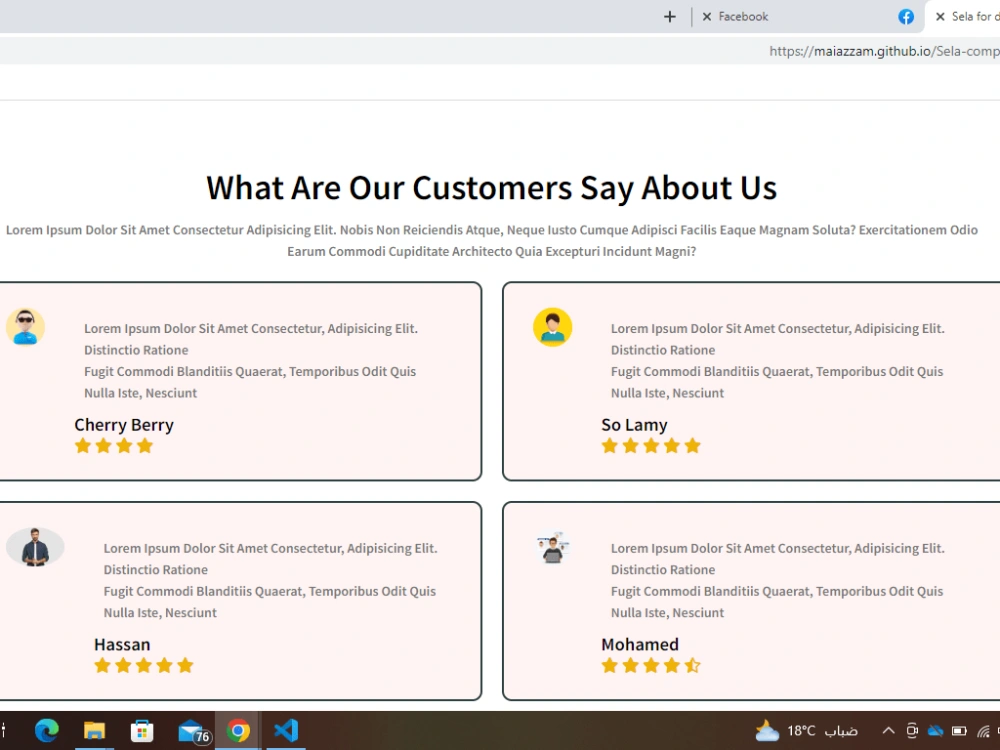Click the OneDrive cloud tray icon
Screen dimensions: 1000x750
point(936,730)
